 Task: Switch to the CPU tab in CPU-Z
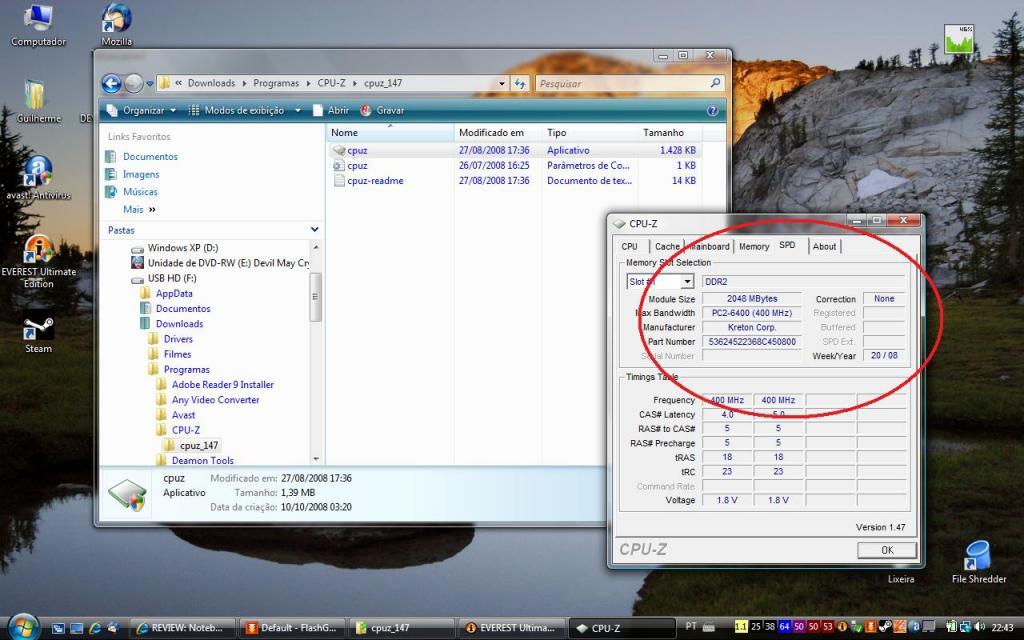point(630,246)
